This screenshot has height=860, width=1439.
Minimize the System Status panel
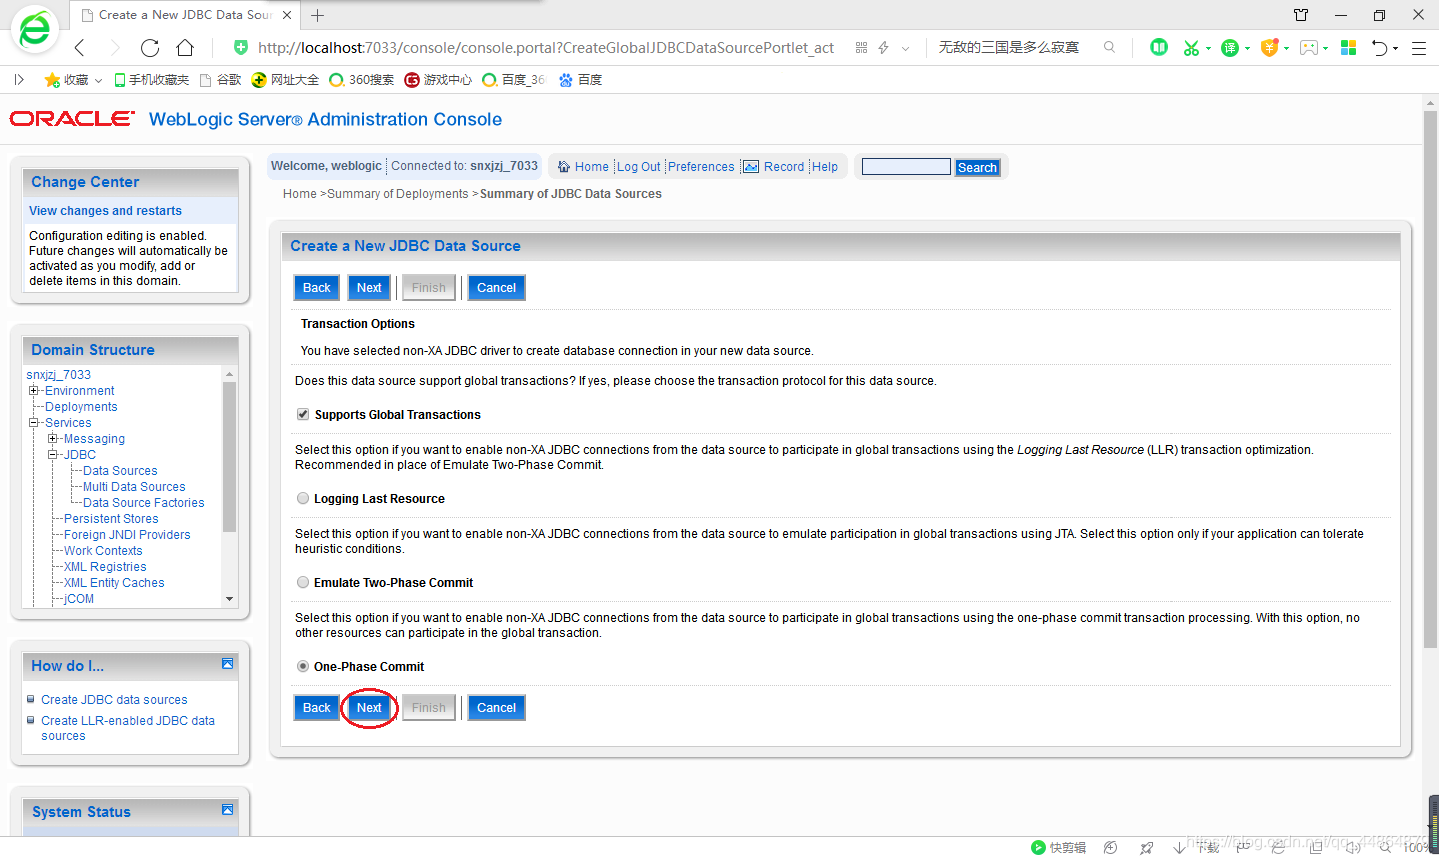(x=227, y=810)
